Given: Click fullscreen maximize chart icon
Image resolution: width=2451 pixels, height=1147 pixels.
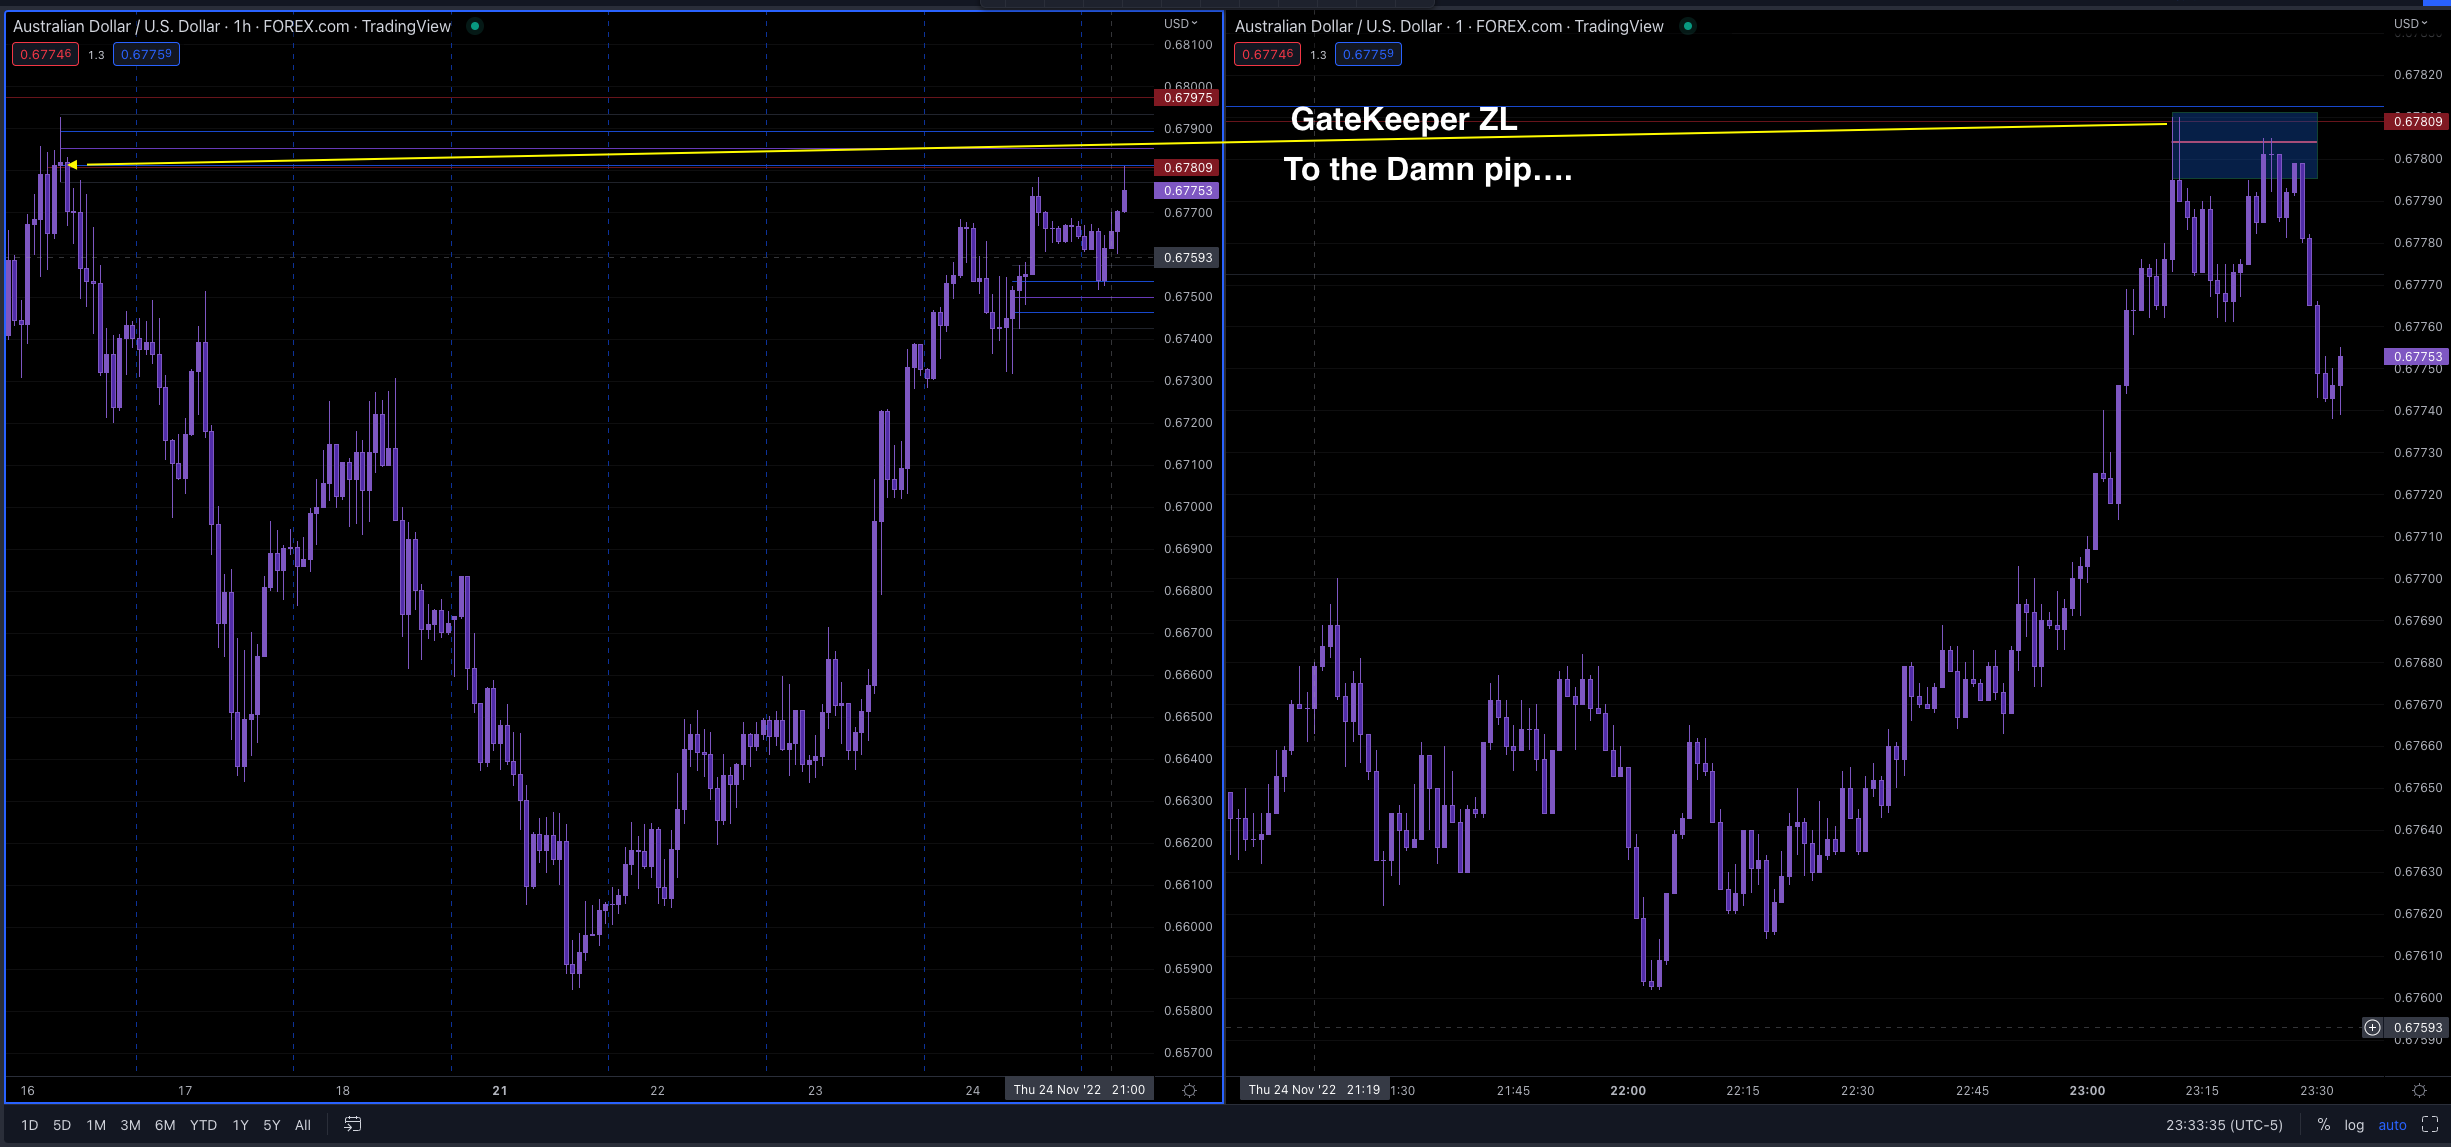Looking at the screenshot, I should coord(2431,1124).
